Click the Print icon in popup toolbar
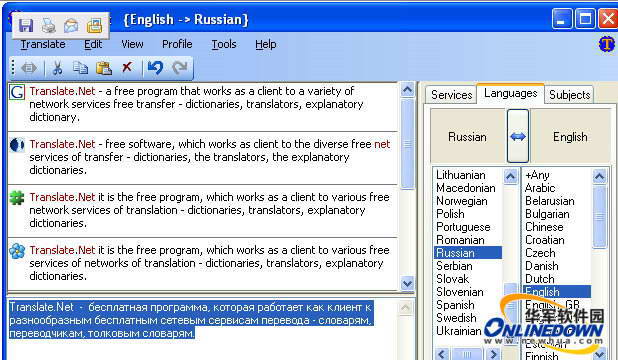 pyautogui.click(x=49, y=26)
